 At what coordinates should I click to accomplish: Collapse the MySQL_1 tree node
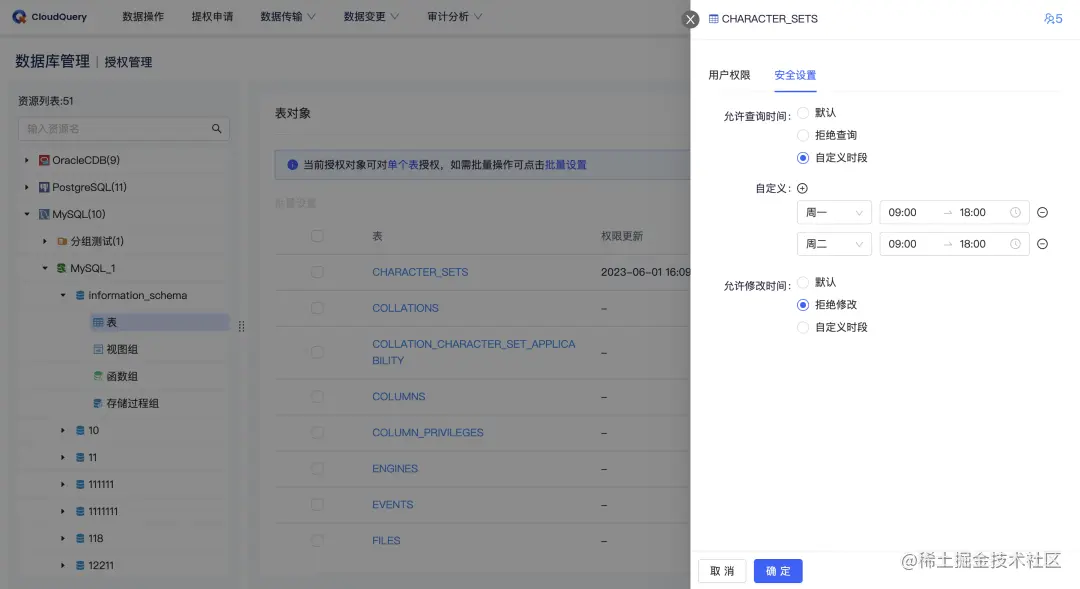click(45, 268)
